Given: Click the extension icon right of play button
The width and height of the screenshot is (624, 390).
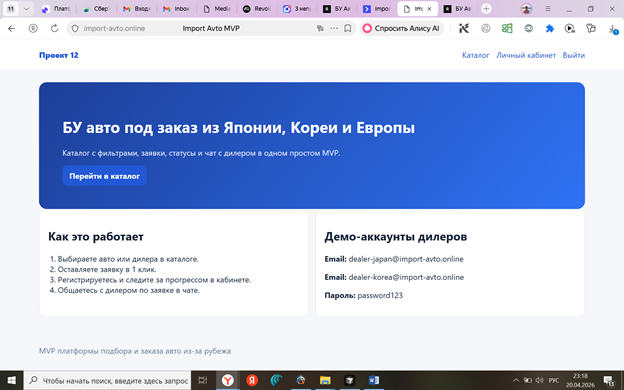Looking at the screenshot, I should (x=591, y=28).
